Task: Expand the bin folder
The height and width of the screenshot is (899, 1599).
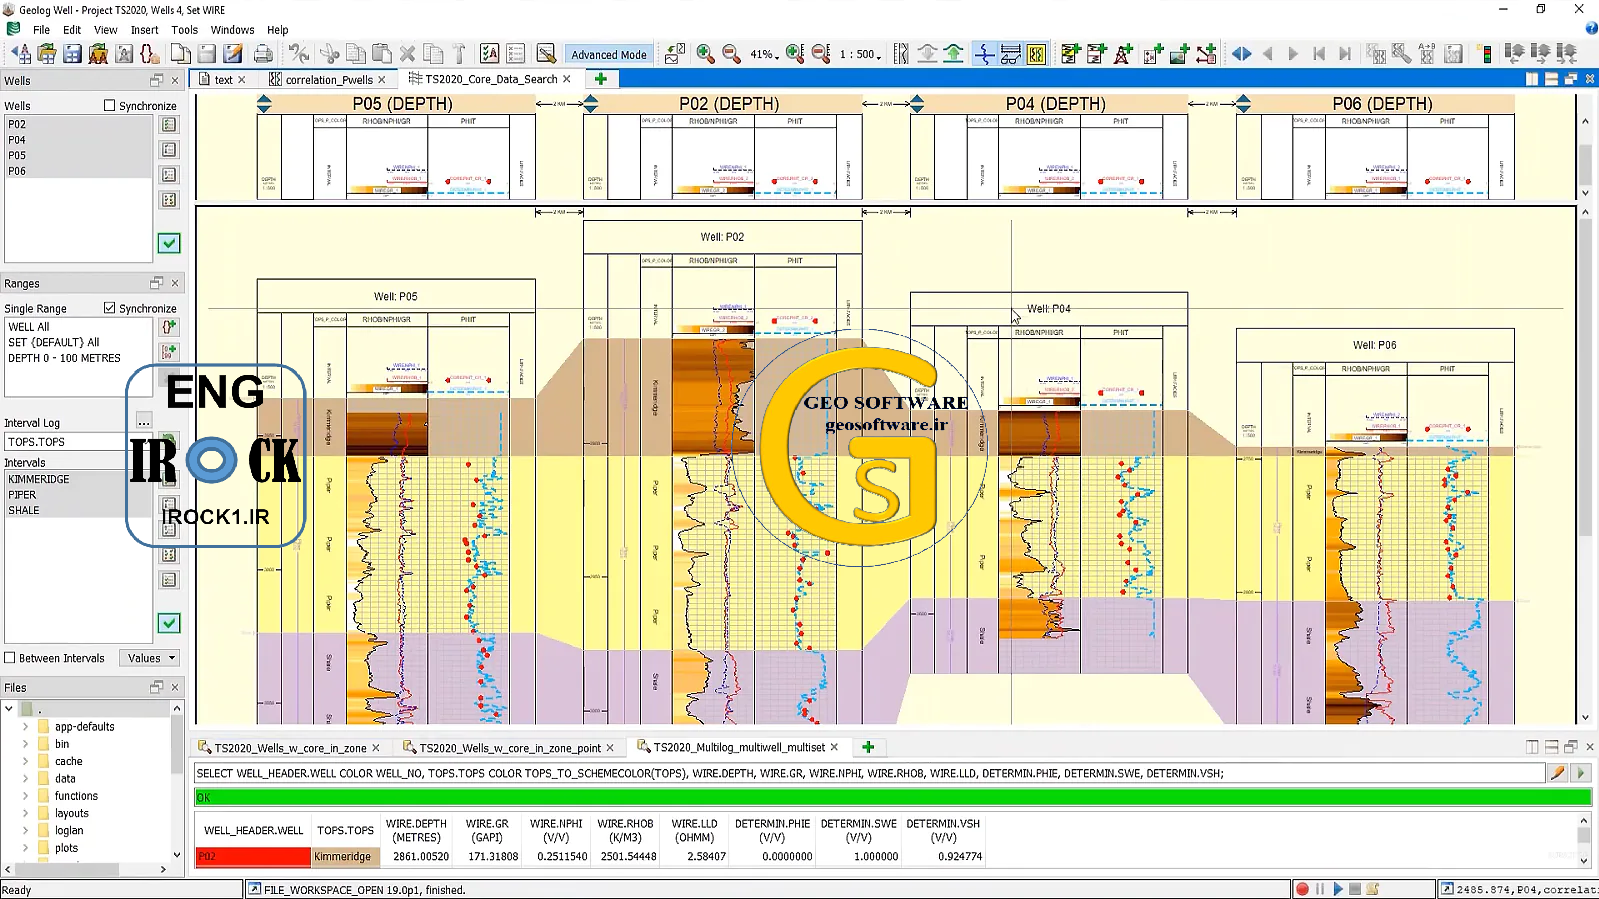Action: point(25,744)
